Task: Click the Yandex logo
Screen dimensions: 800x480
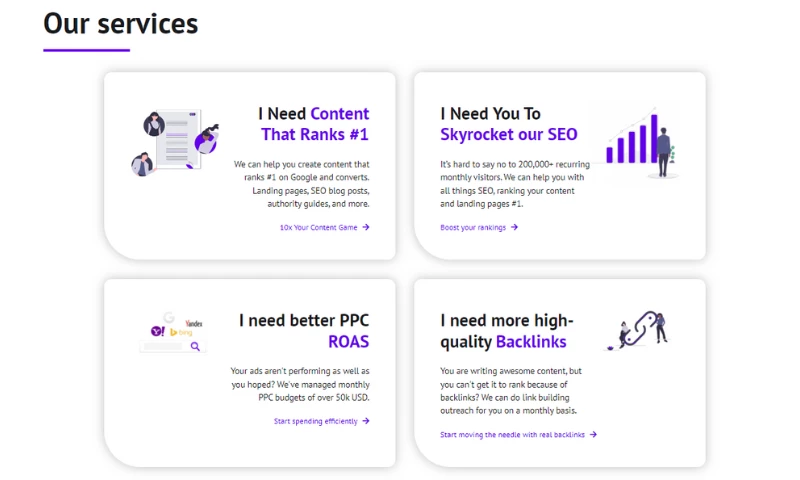Action: coord(194,324)
